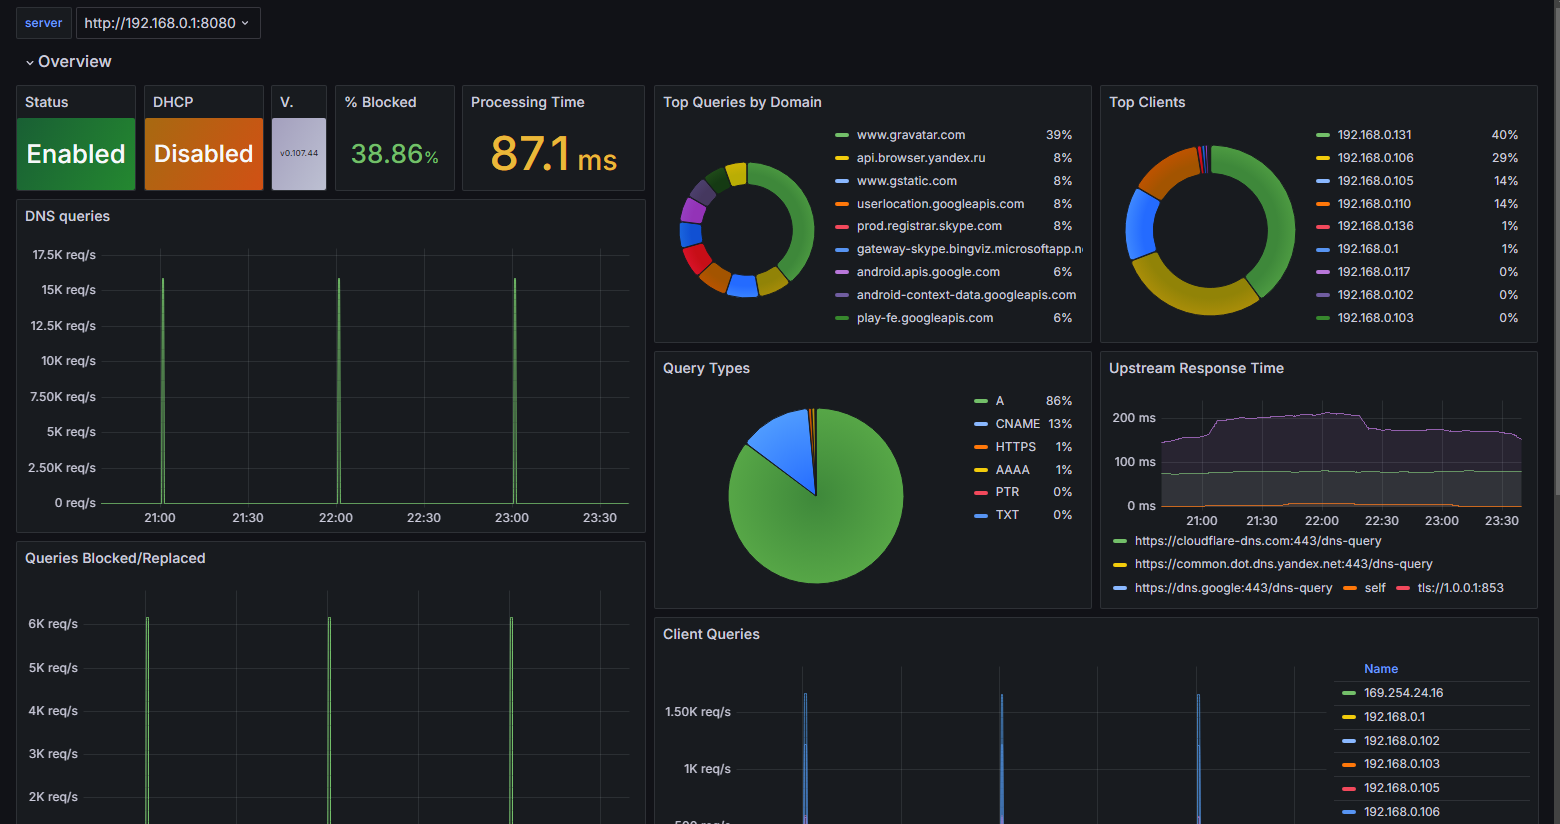Open the Upstream Response Time panel title

click(x=1196, y=368)
